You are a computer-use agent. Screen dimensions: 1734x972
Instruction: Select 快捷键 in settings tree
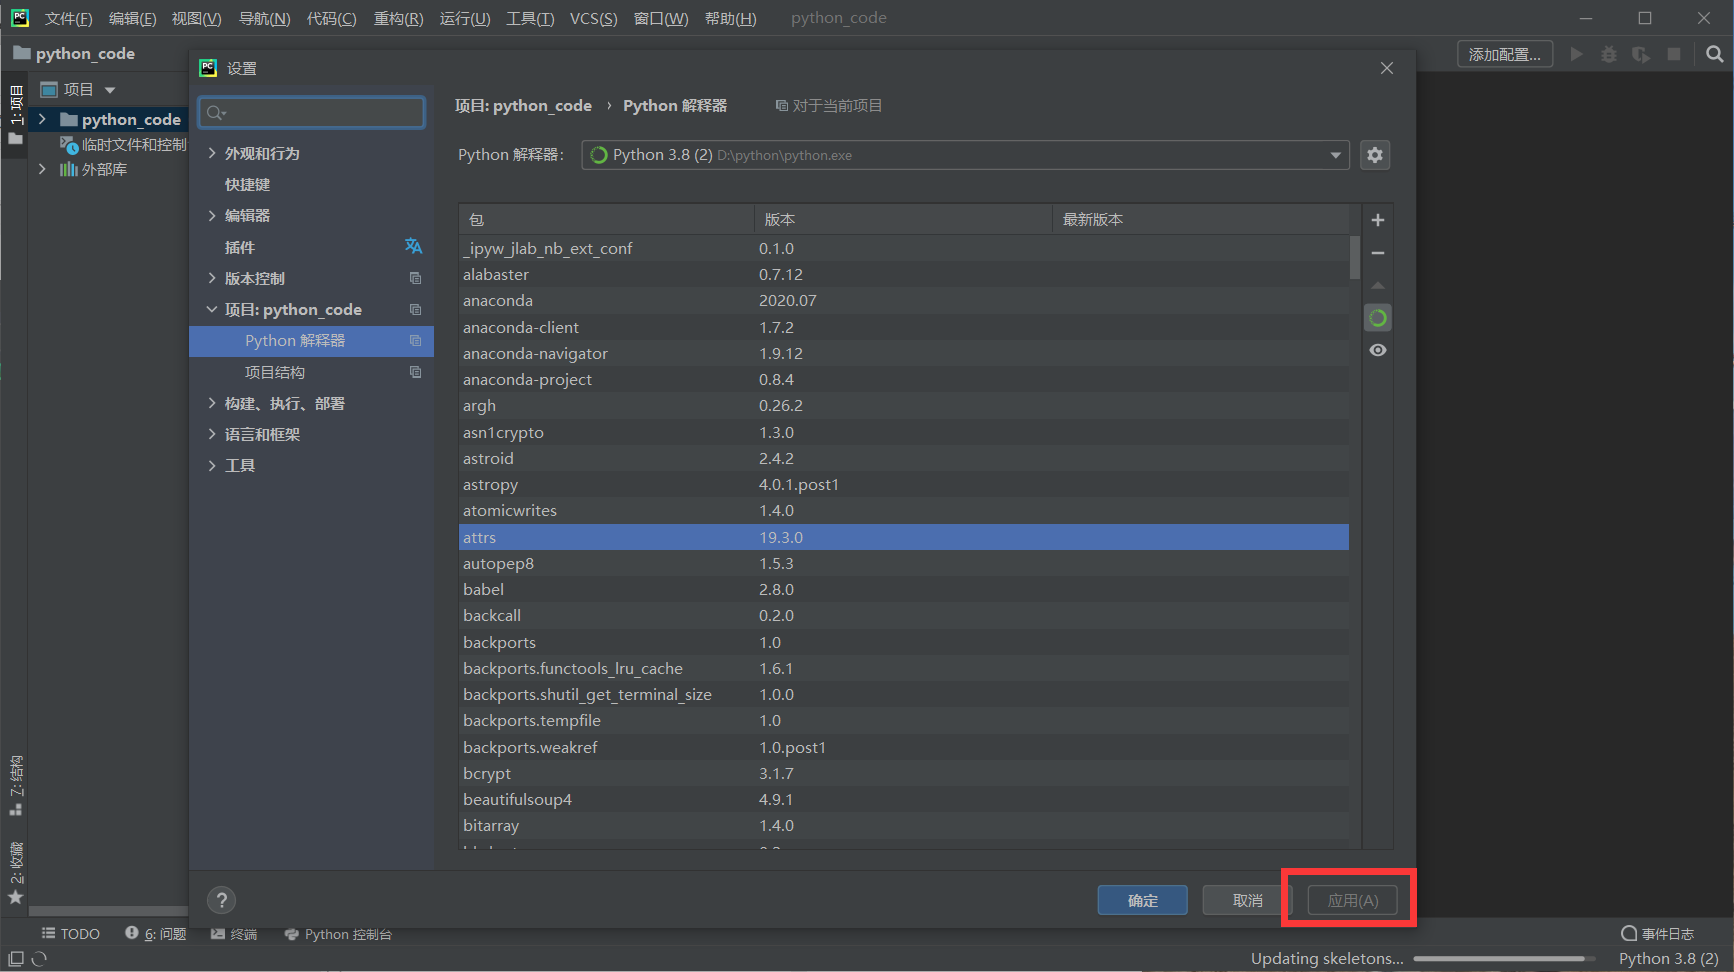point(247,184)
